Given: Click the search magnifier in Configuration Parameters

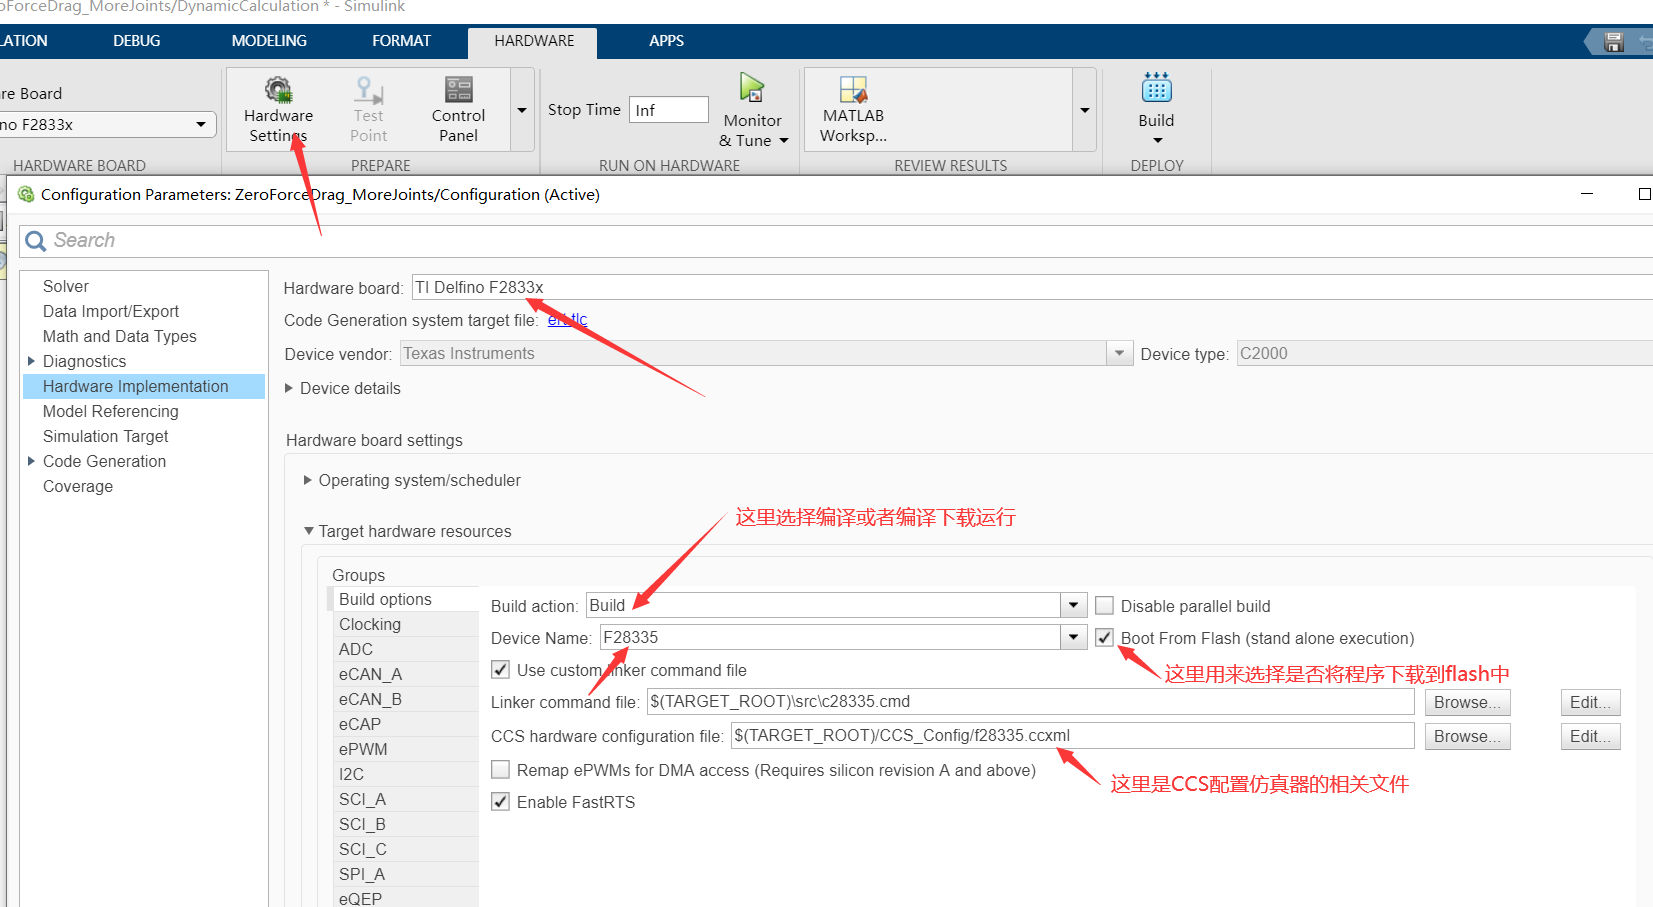Looking at the screenshot, I should pos(35,241).
